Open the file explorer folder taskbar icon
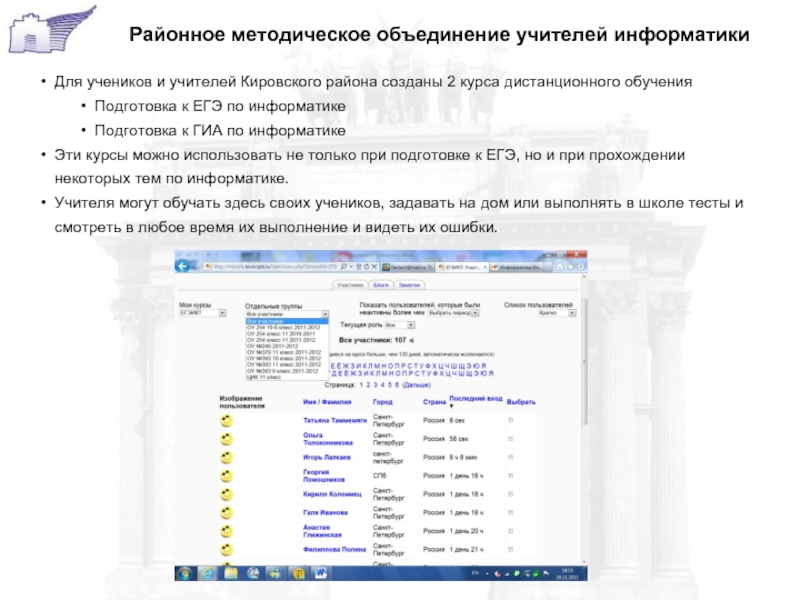 coord(231,573)
